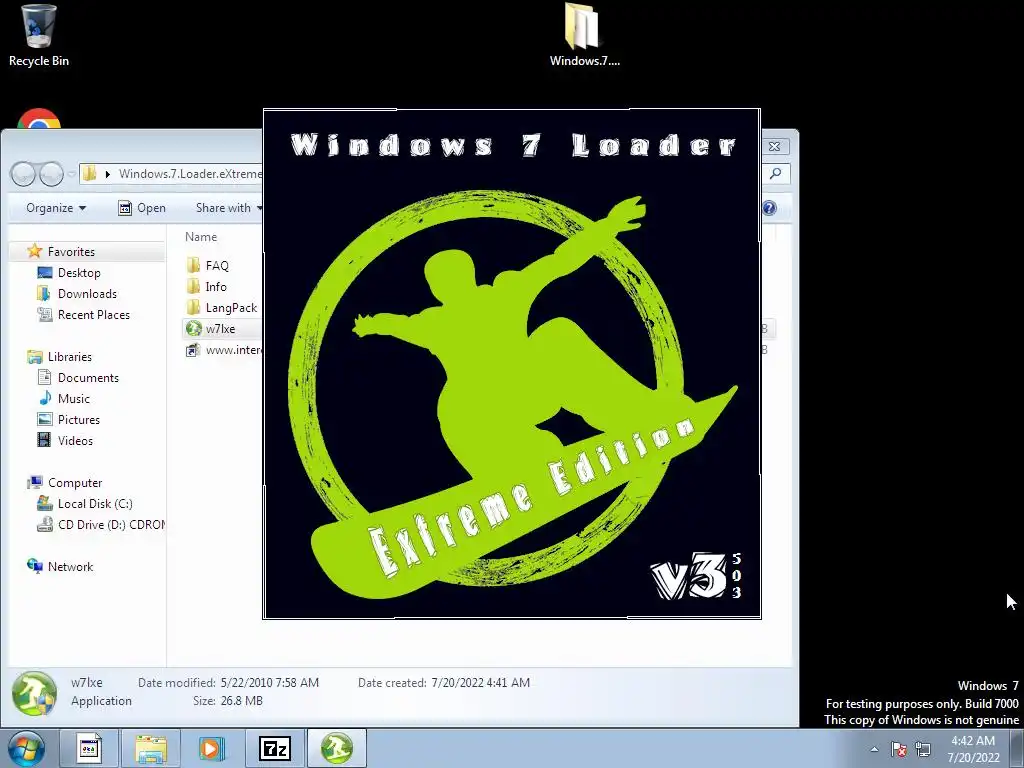This screenshot has width=1024, height=768.
Task: Click the Explorer forward button
Action: coord(51,174)
